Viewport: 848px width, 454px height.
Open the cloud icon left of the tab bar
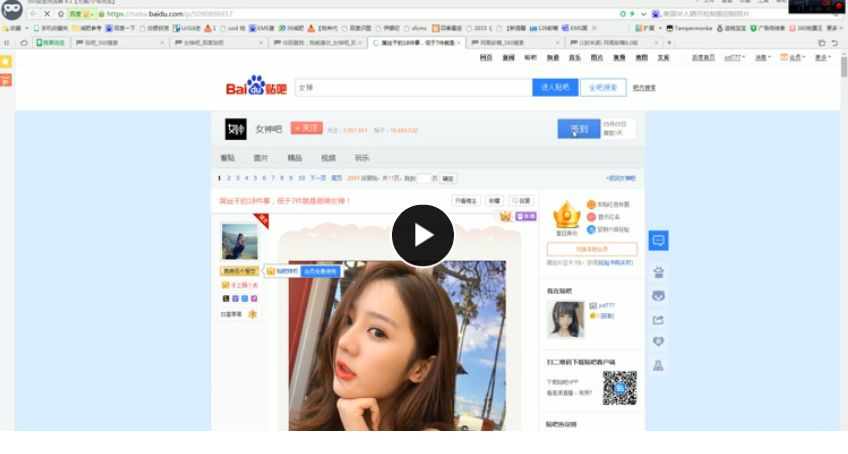[24, 42]
